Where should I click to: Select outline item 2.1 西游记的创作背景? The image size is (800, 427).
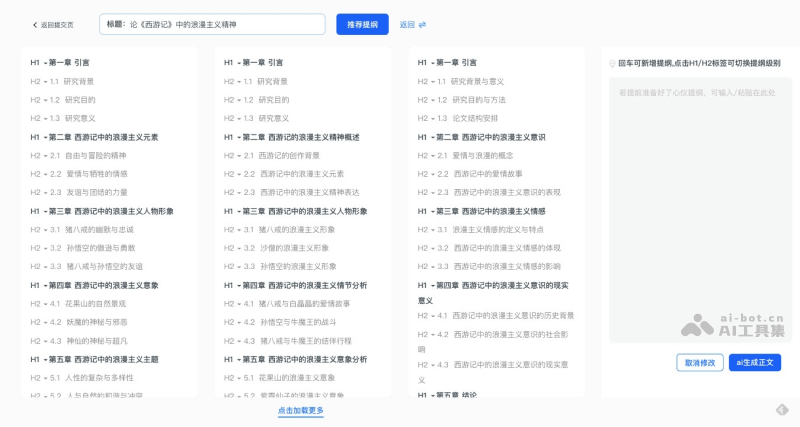(289, 155)
